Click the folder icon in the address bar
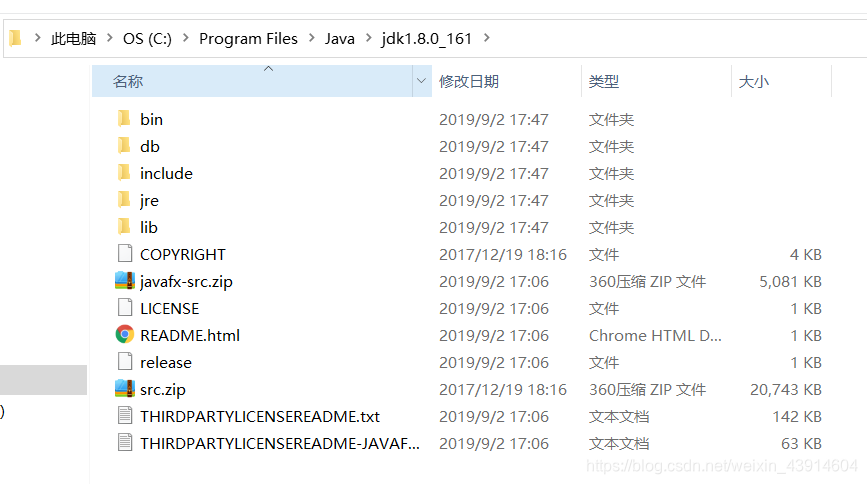 [x=15, y=38]
